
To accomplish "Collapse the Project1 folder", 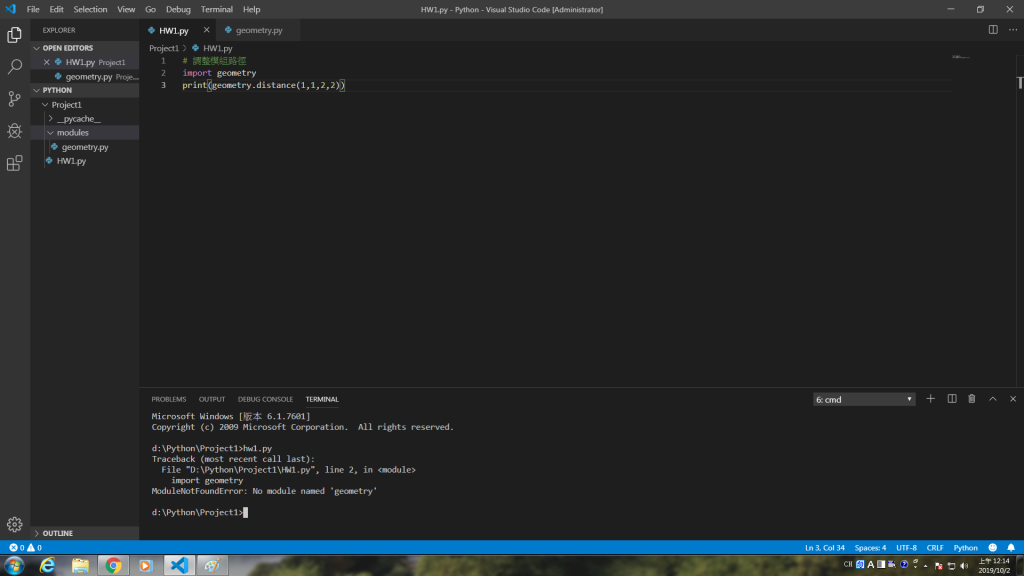I will (45, 104).
